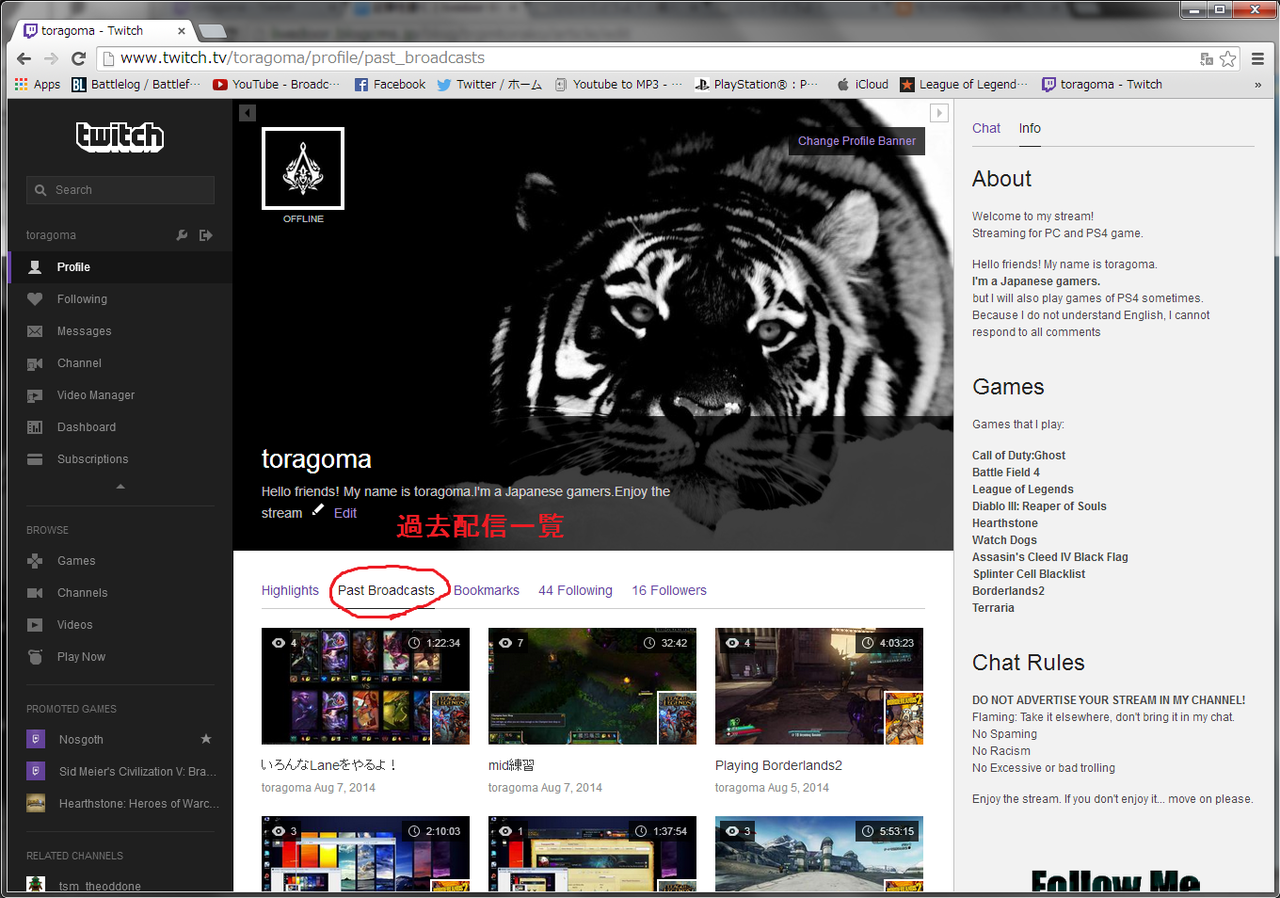Open Facebook bookmark

point(390,85)
